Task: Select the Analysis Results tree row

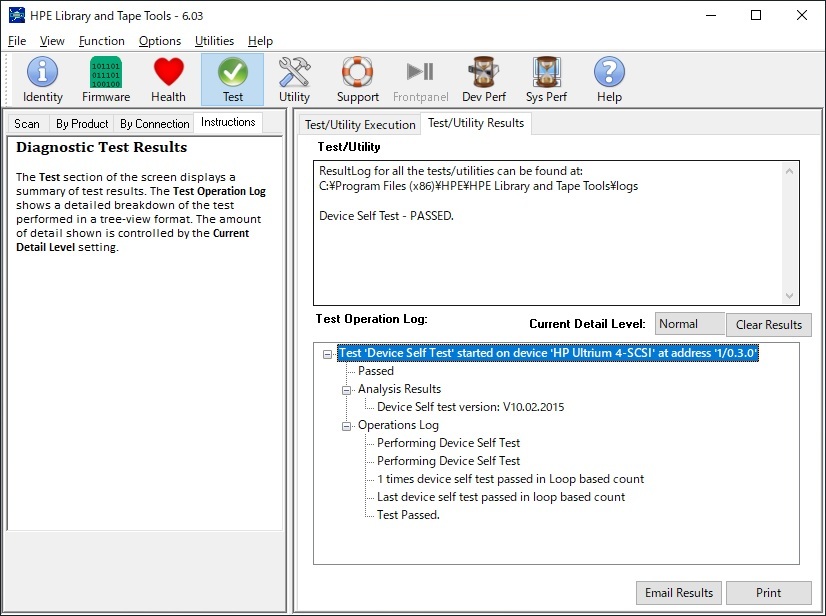Action: [399, 389]
